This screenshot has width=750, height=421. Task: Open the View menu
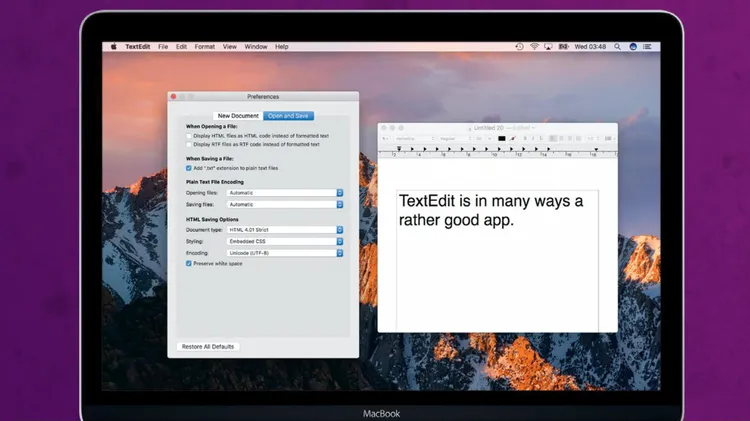[x=230, y=47]
